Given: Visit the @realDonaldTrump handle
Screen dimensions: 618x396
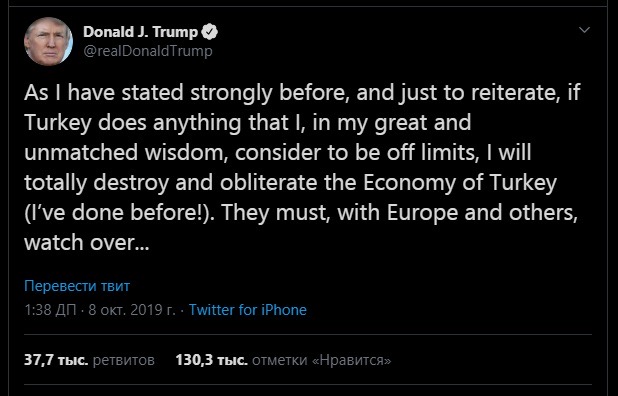Looking at the screenshot, I should coord(148,51).
